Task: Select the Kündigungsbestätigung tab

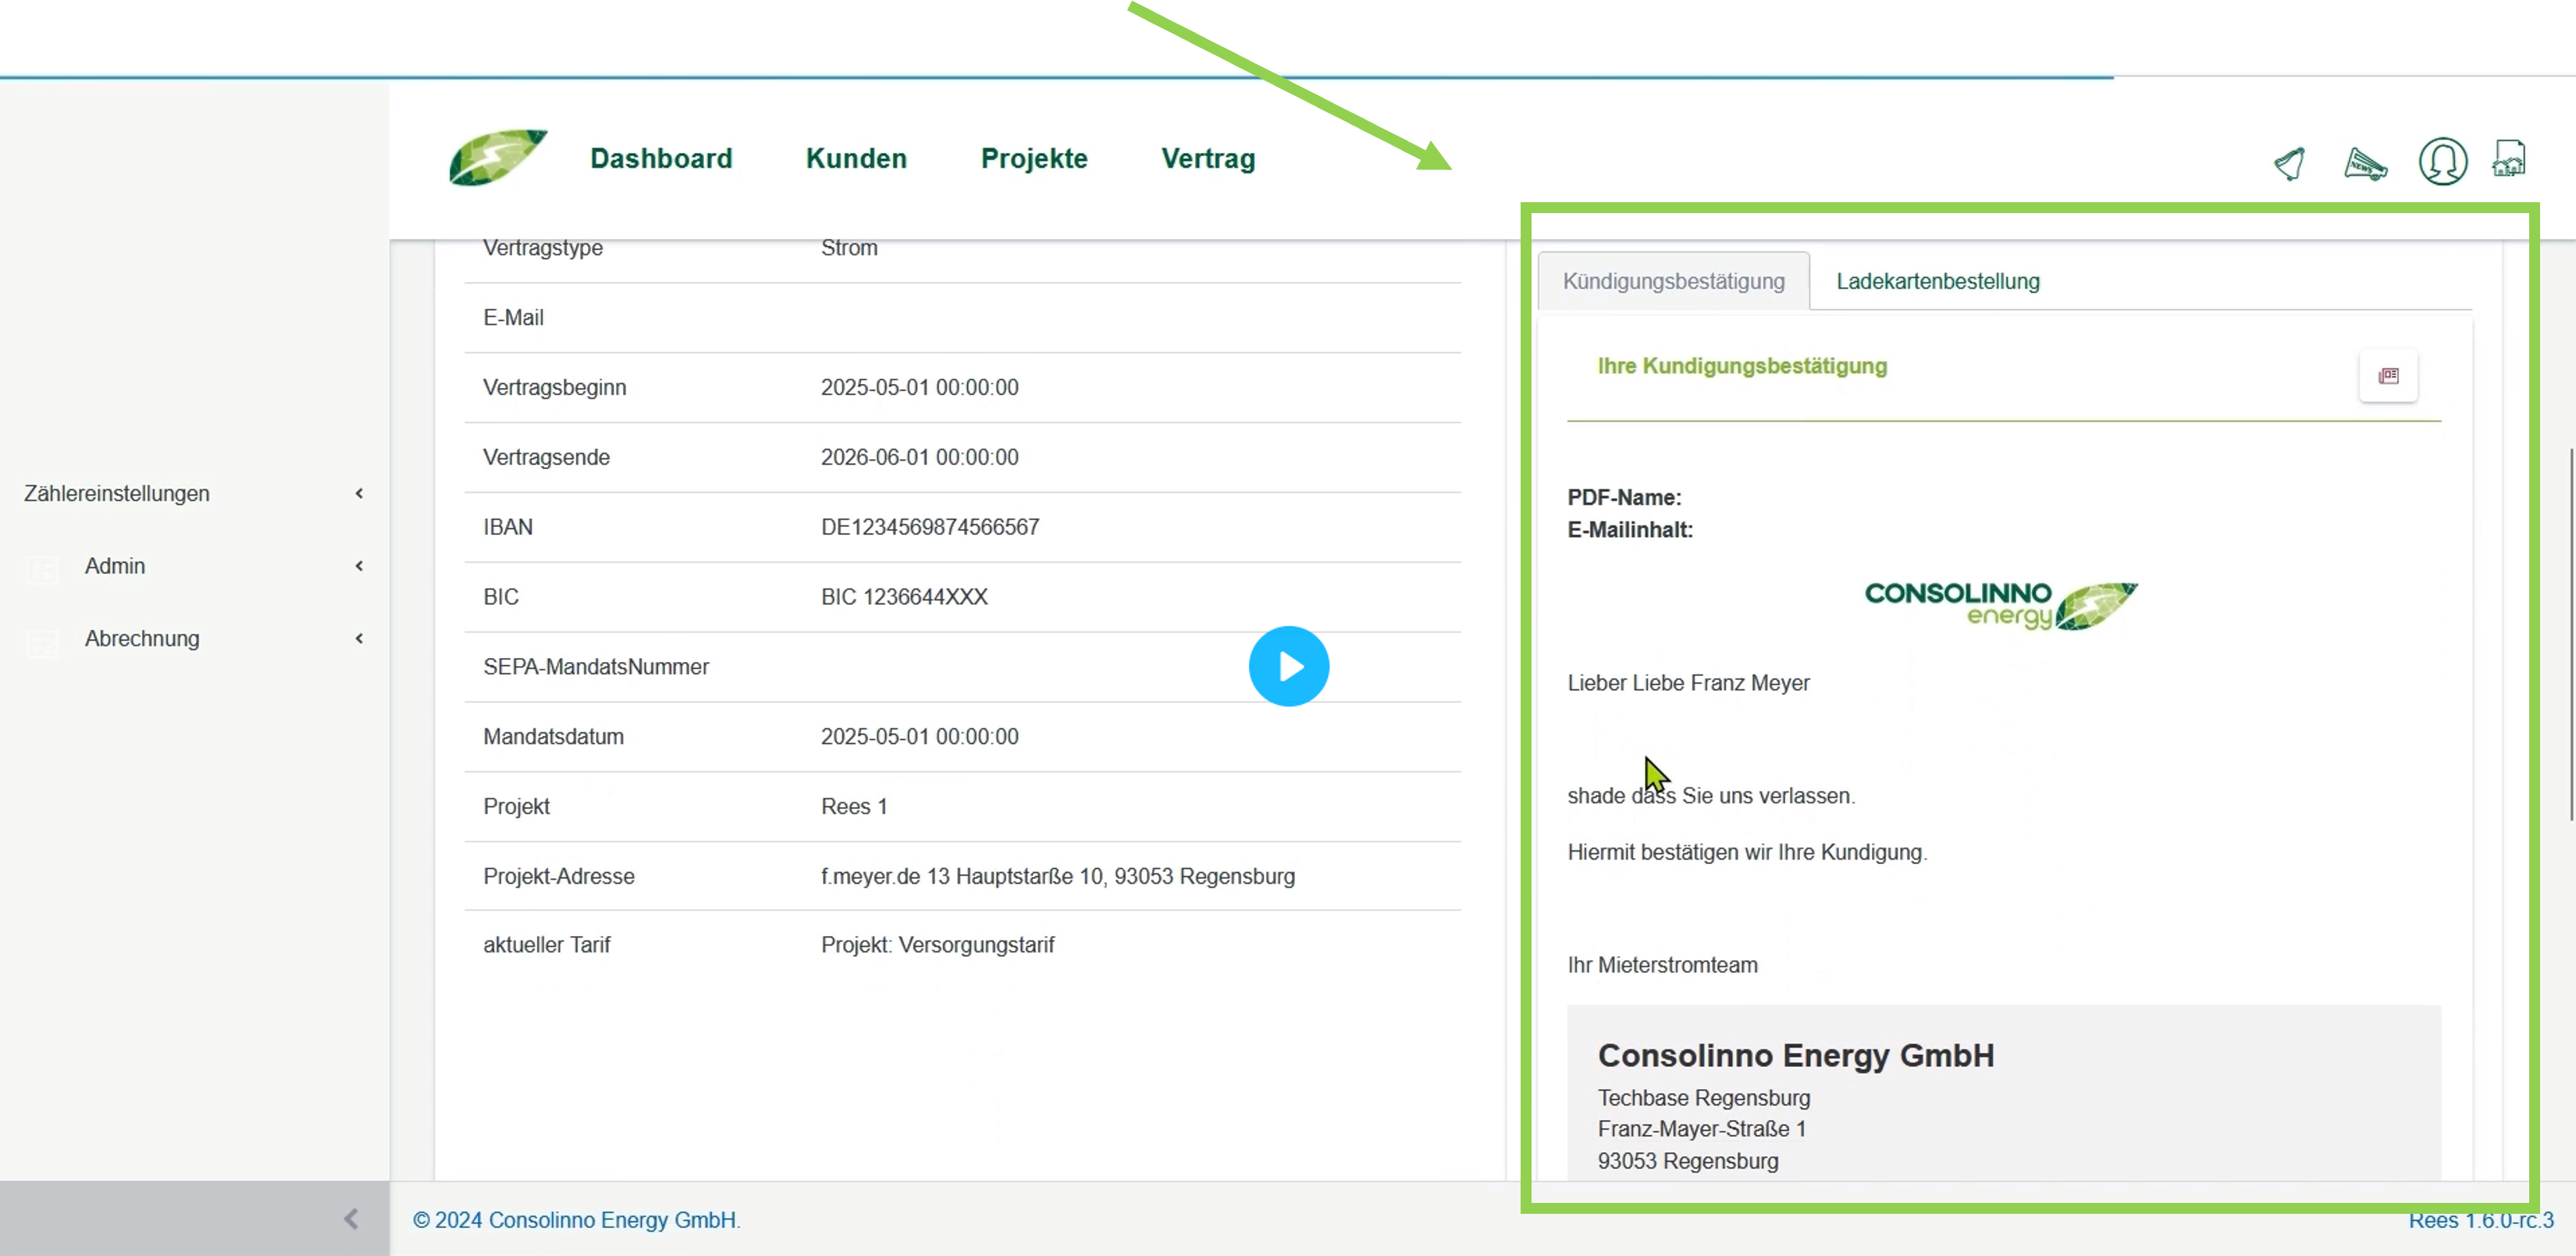Action: pyautogui.click(x=1673, y=281)
